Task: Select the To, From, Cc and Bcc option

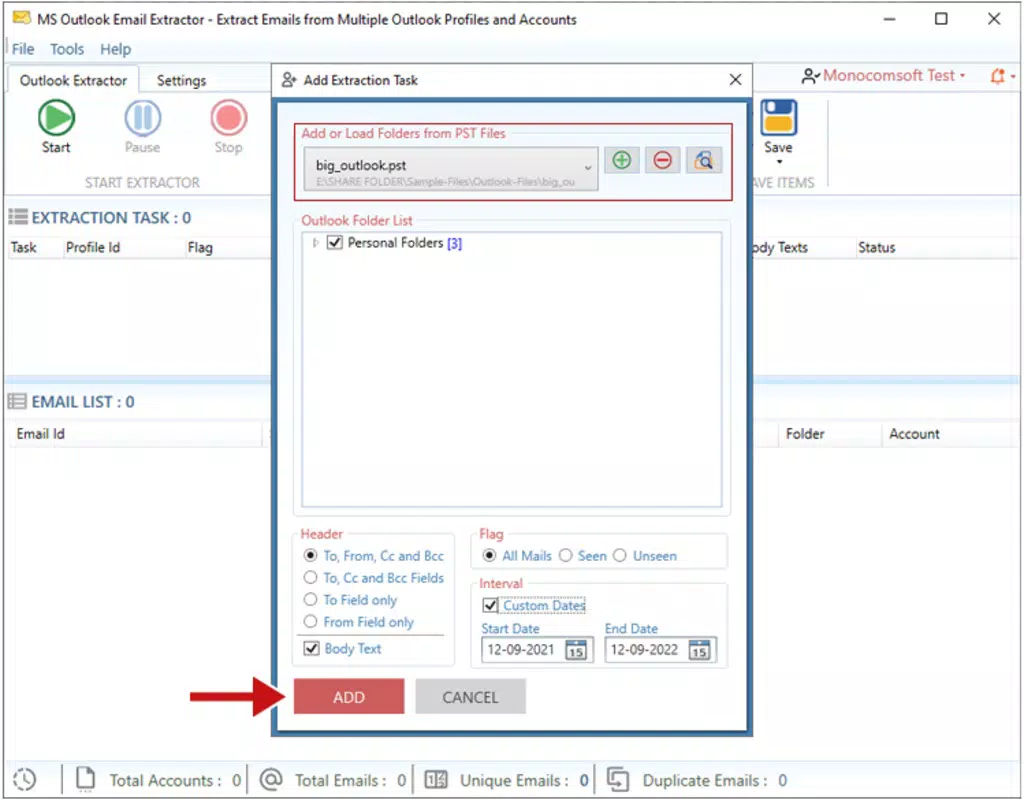Action: pos(310,556)
